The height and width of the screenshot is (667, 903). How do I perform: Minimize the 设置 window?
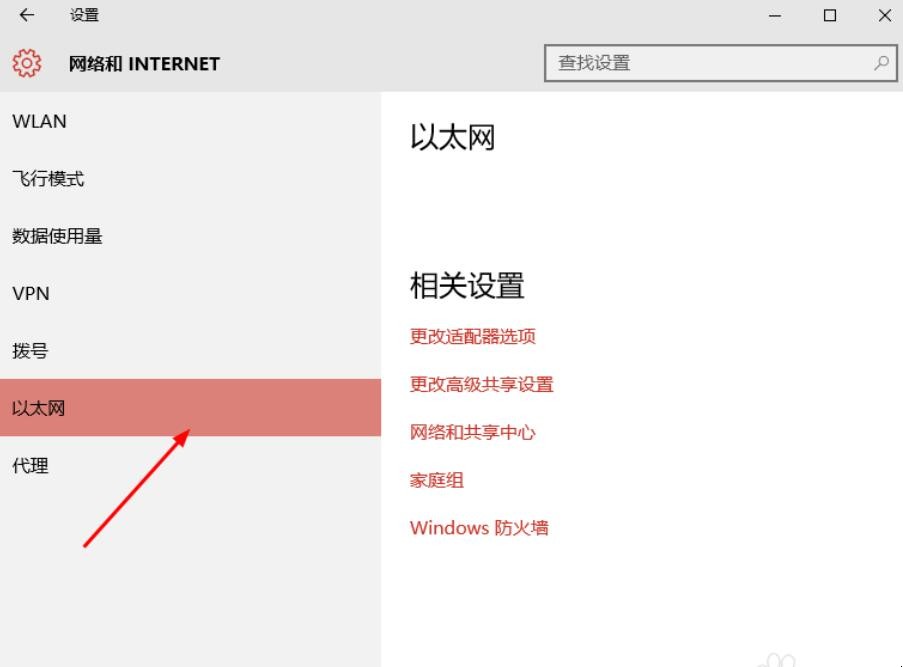(x=775, y=15)
